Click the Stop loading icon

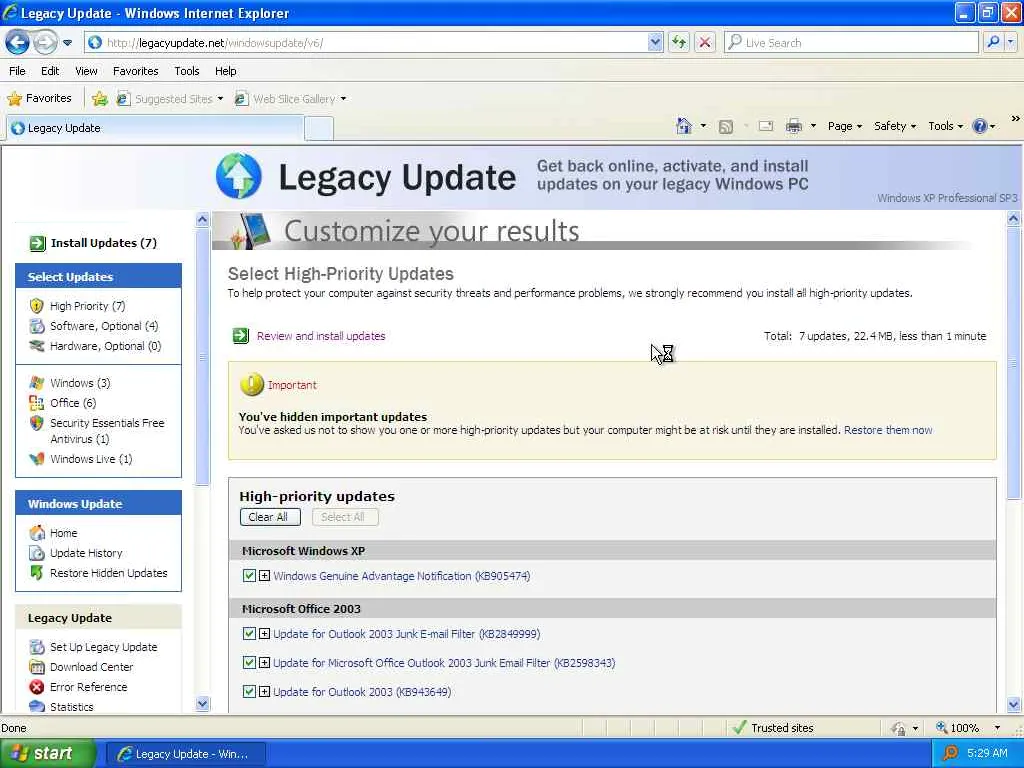click(x=705, y=42)
